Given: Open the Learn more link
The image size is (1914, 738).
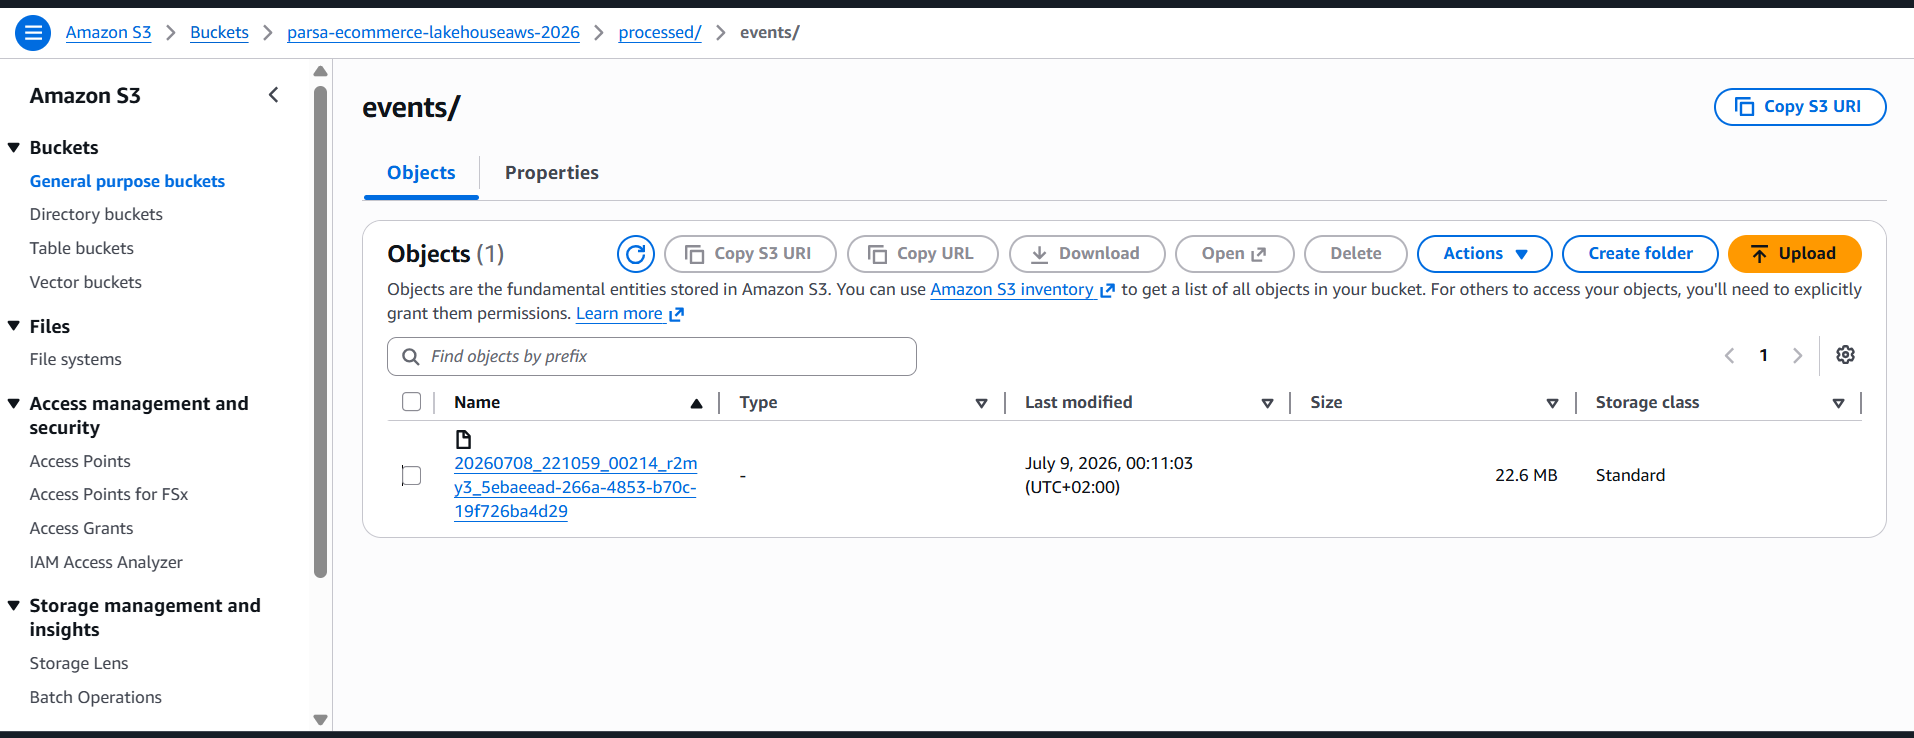Looking at the screenshot, I should 619,314.
